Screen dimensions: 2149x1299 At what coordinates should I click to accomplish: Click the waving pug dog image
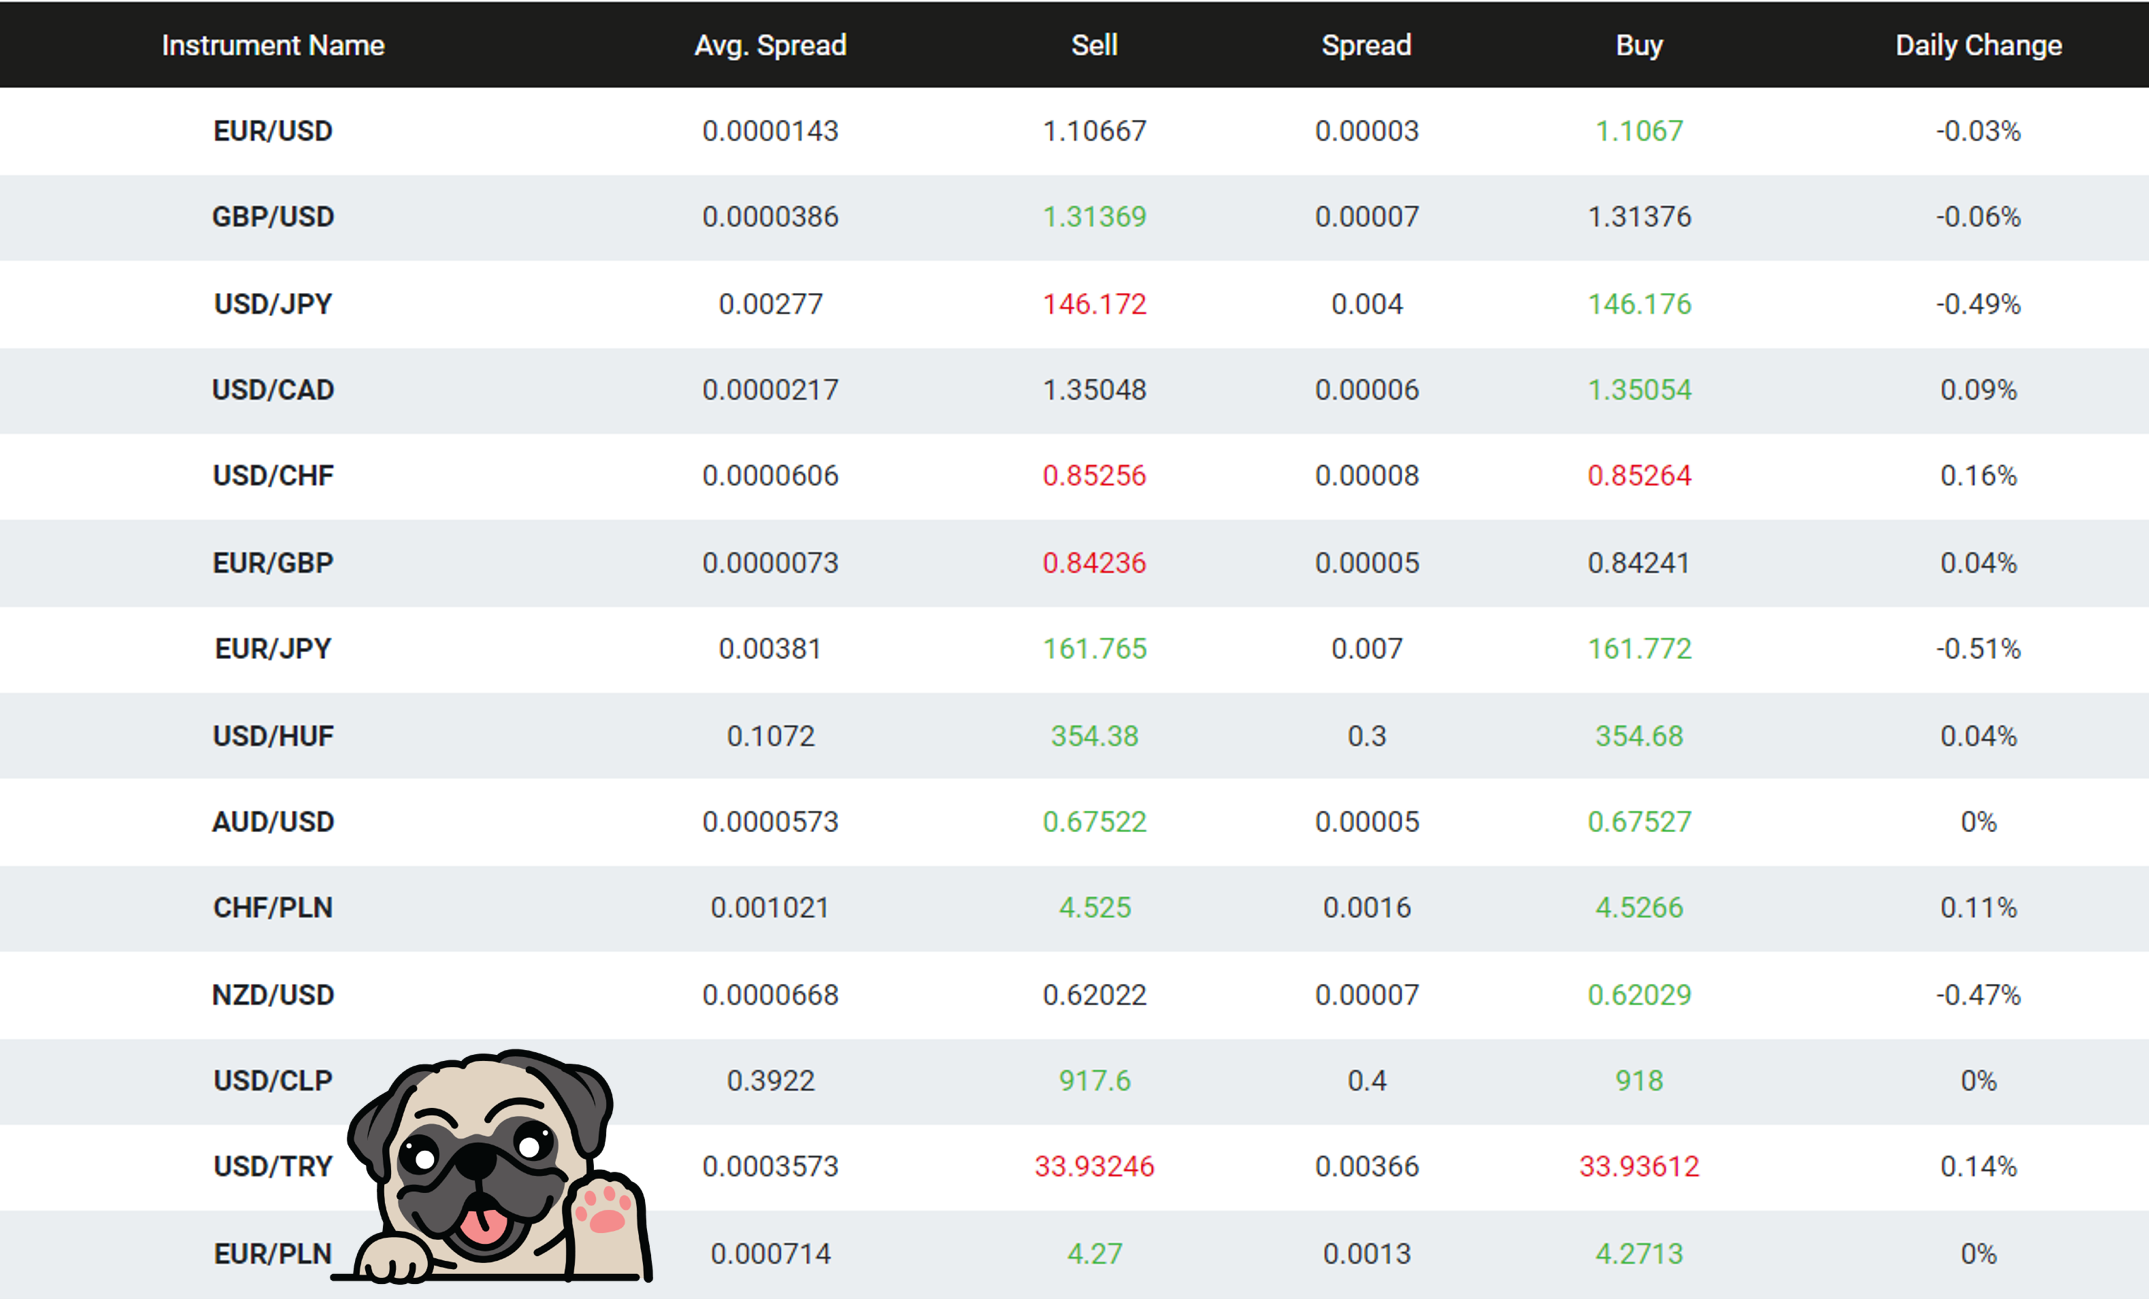[x=494, y=1167]
